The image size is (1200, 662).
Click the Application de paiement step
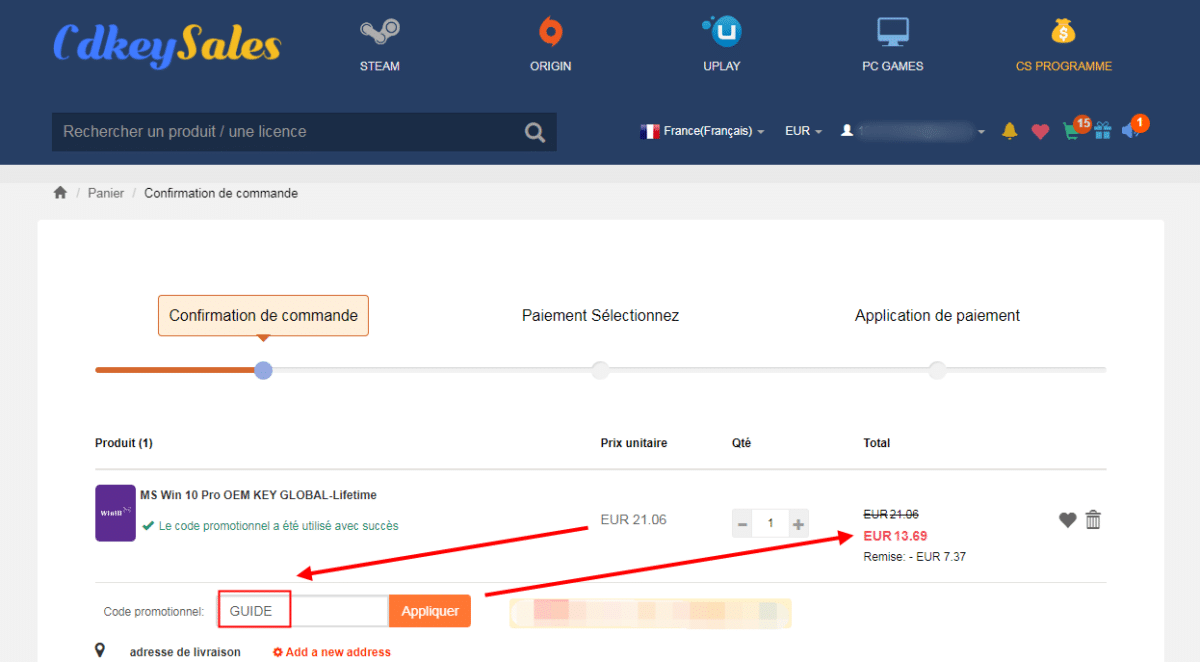pos(937,315)
